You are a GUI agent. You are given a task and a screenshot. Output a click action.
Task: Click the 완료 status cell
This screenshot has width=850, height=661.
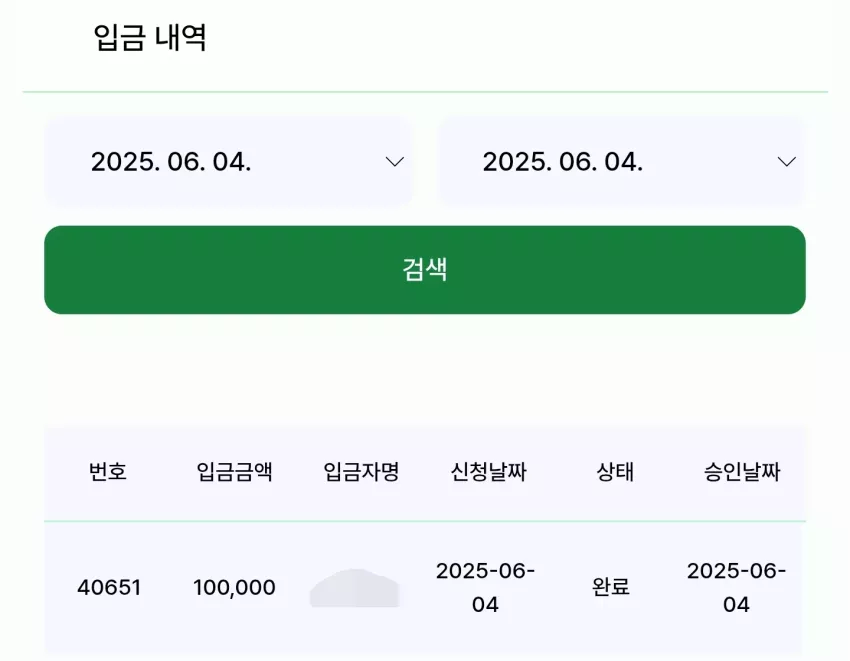pos(611,587)
